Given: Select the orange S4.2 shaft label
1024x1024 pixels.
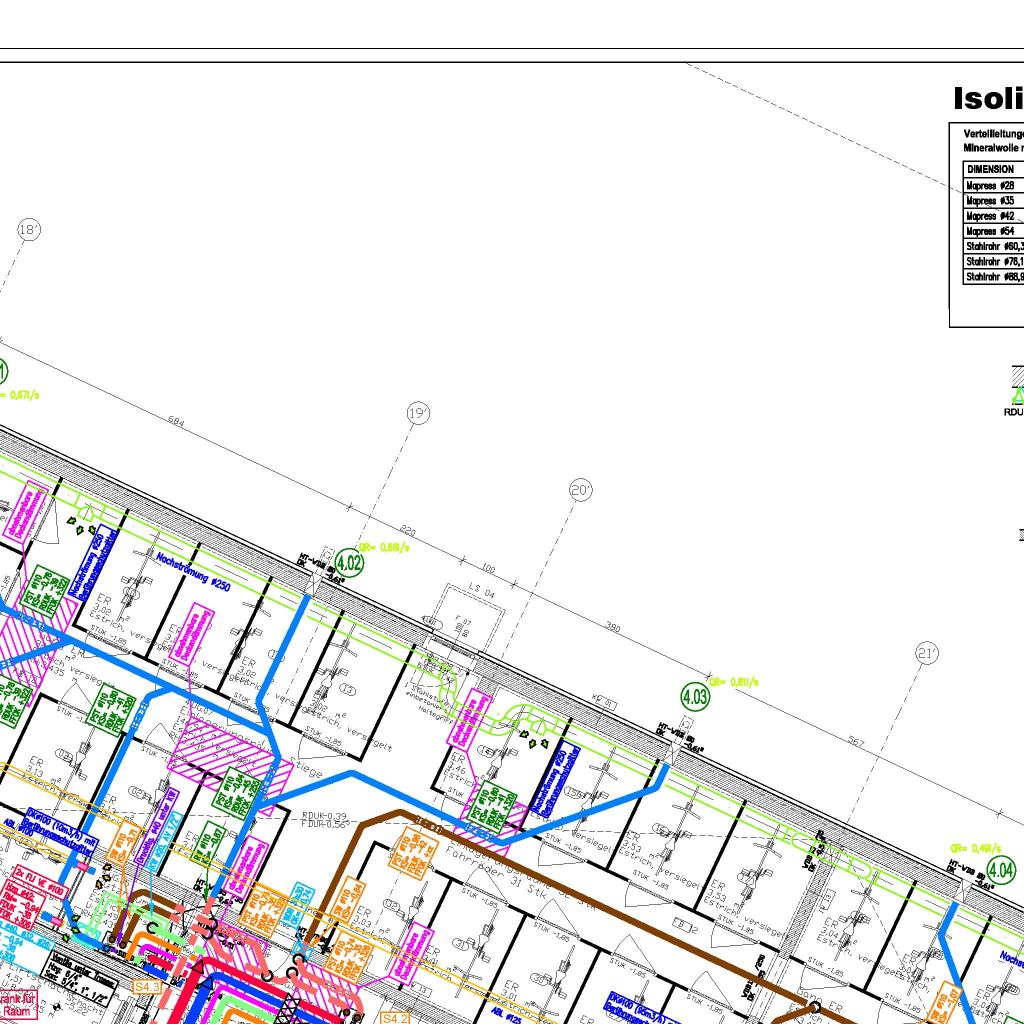Looking at the screenshot, I should 395,1017.
